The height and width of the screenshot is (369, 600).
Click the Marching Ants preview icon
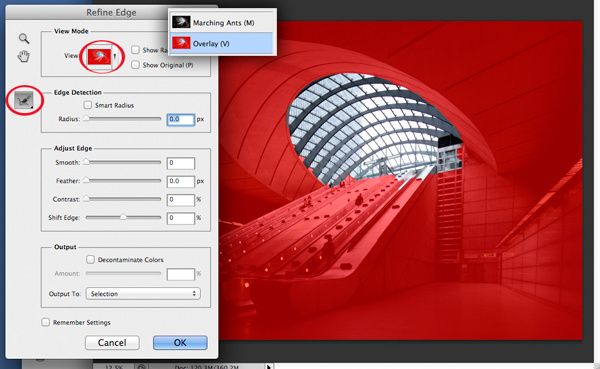[181, 23]
